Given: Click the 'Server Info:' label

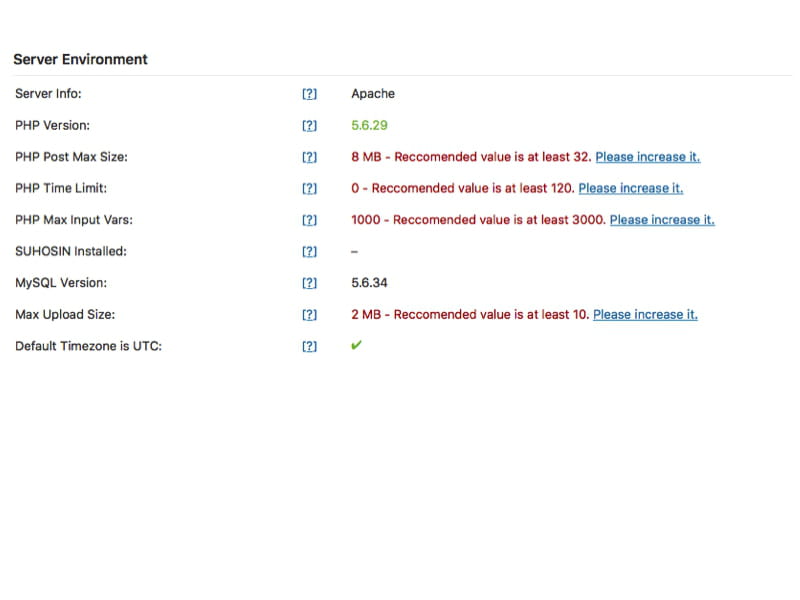Looking at the screenshot, I should tap(48, 94).
